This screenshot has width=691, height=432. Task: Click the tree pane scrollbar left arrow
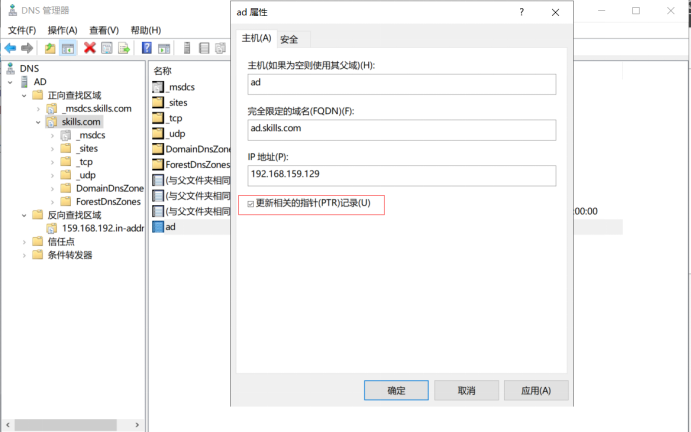click(7, 425)
